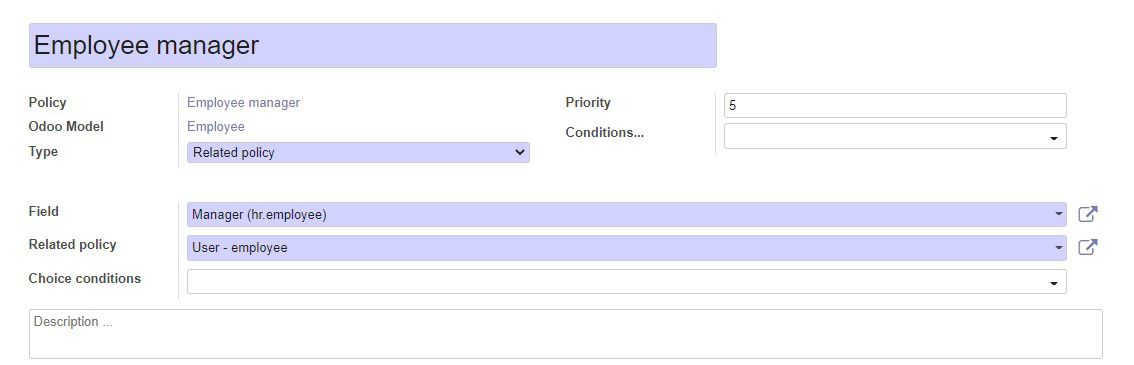Open the Related policy external link icon
Image resolution: width=1134 pixels, height=365 pixels.
[x=1088, y=247]
